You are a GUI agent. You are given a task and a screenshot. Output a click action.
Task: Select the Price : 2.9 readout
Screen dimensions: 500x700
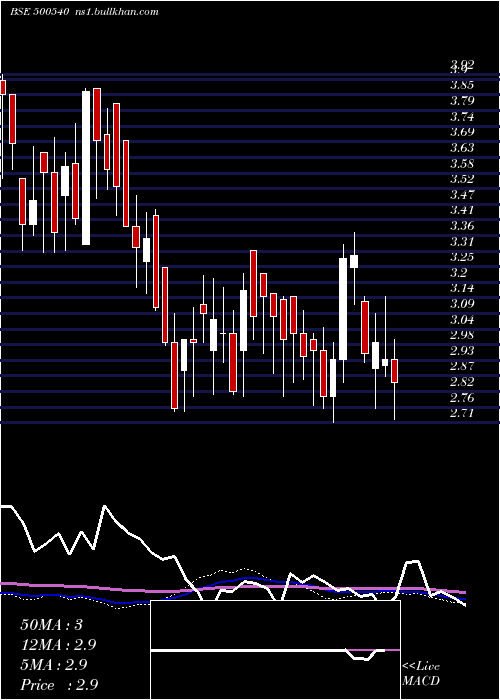pos(59,685)
